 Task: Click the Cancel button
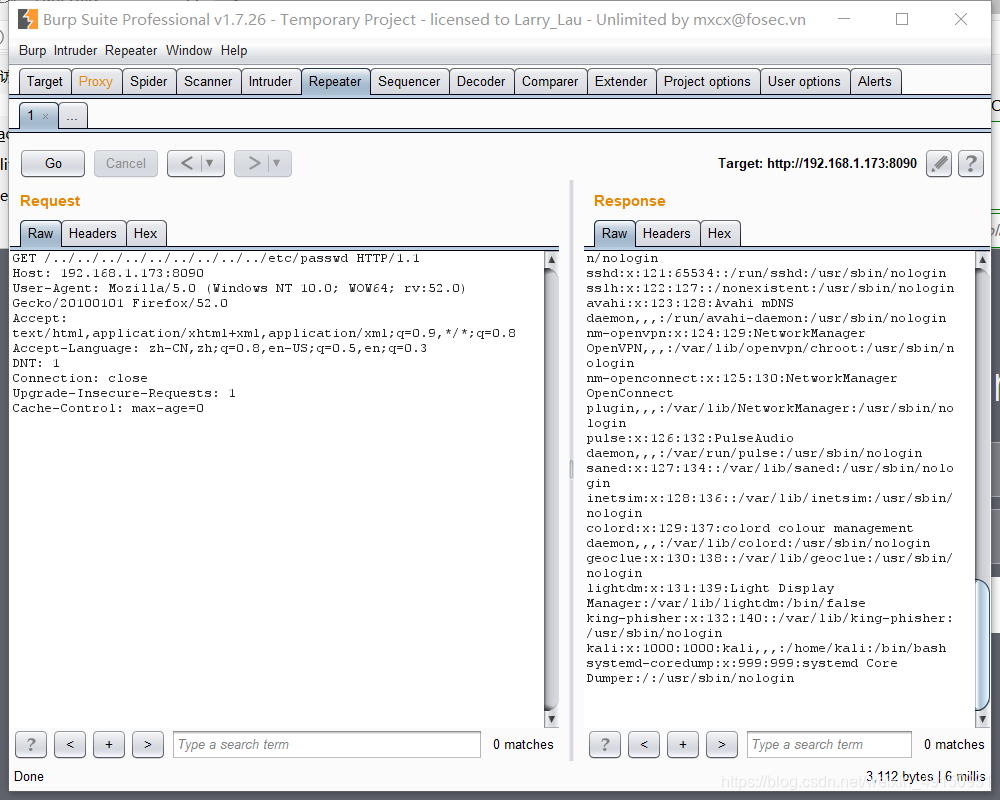click(126, 164)
